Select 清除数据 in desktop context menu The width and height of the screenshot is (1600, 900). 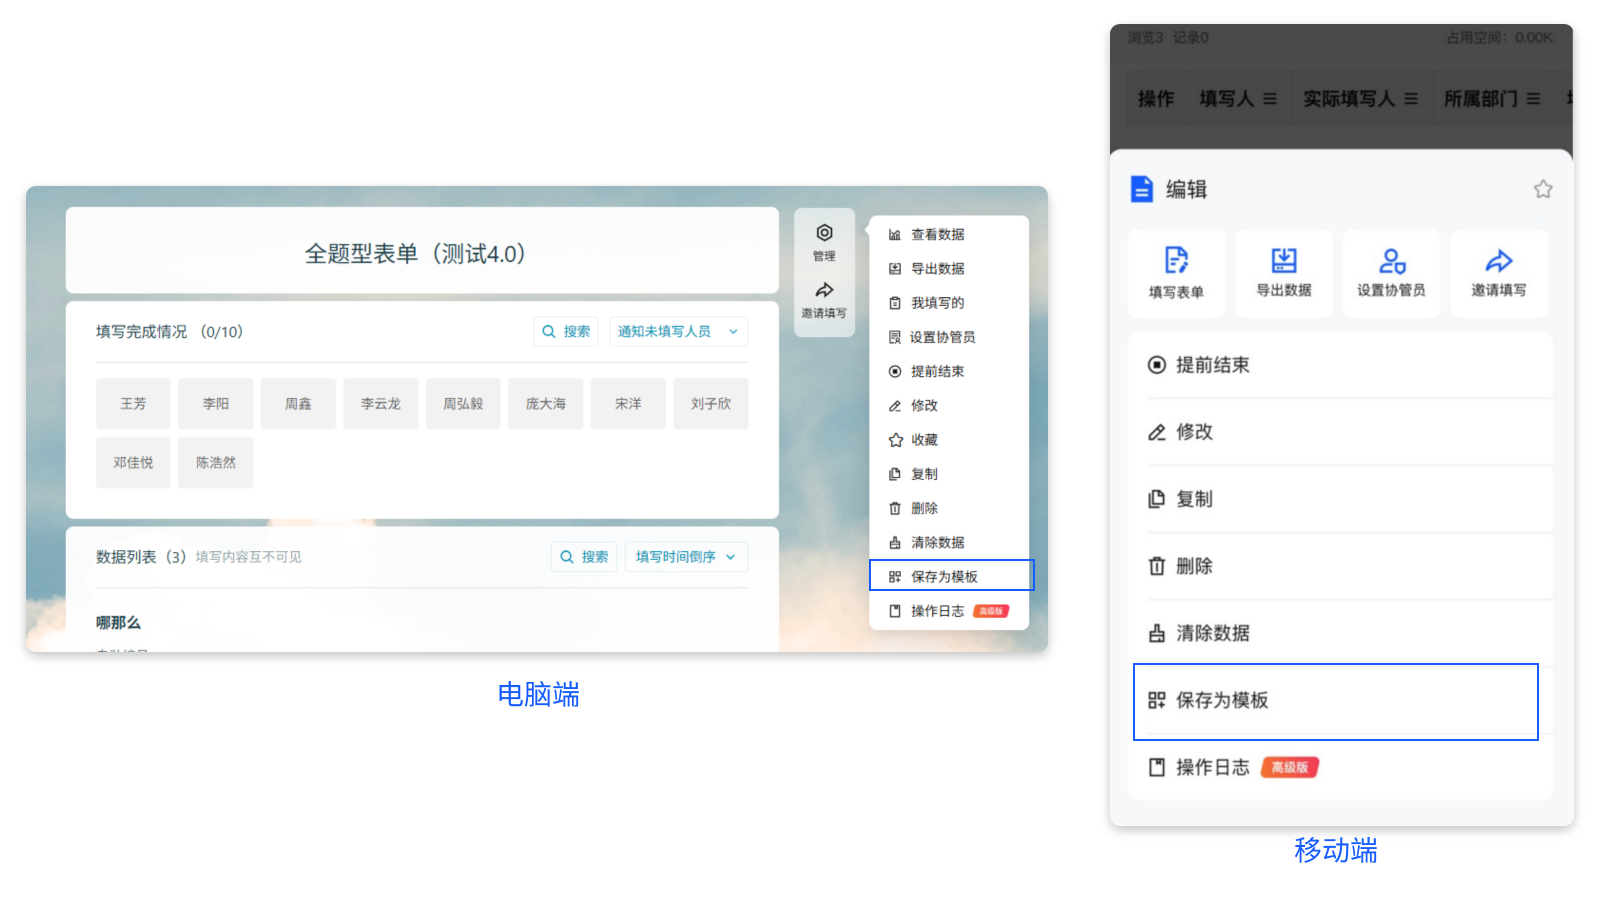[x=937, y=542]
